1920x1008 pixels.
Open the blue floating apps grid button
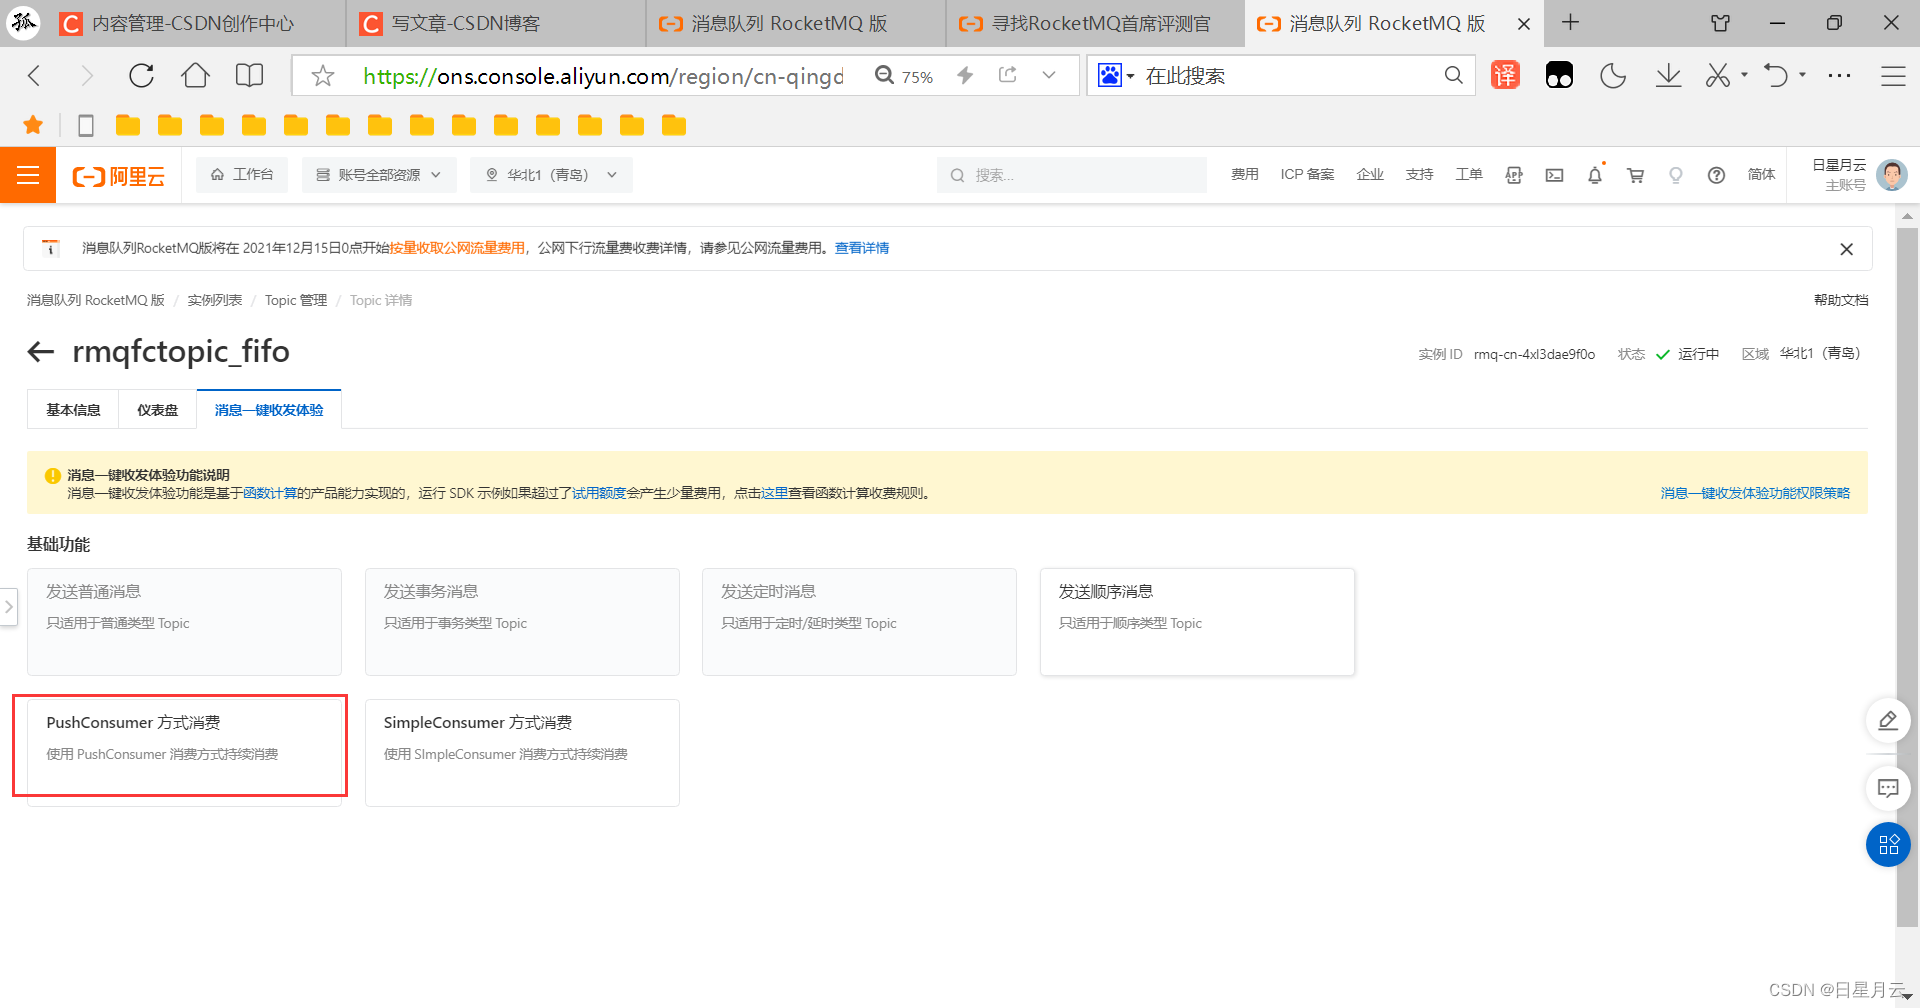[1888, 845]
